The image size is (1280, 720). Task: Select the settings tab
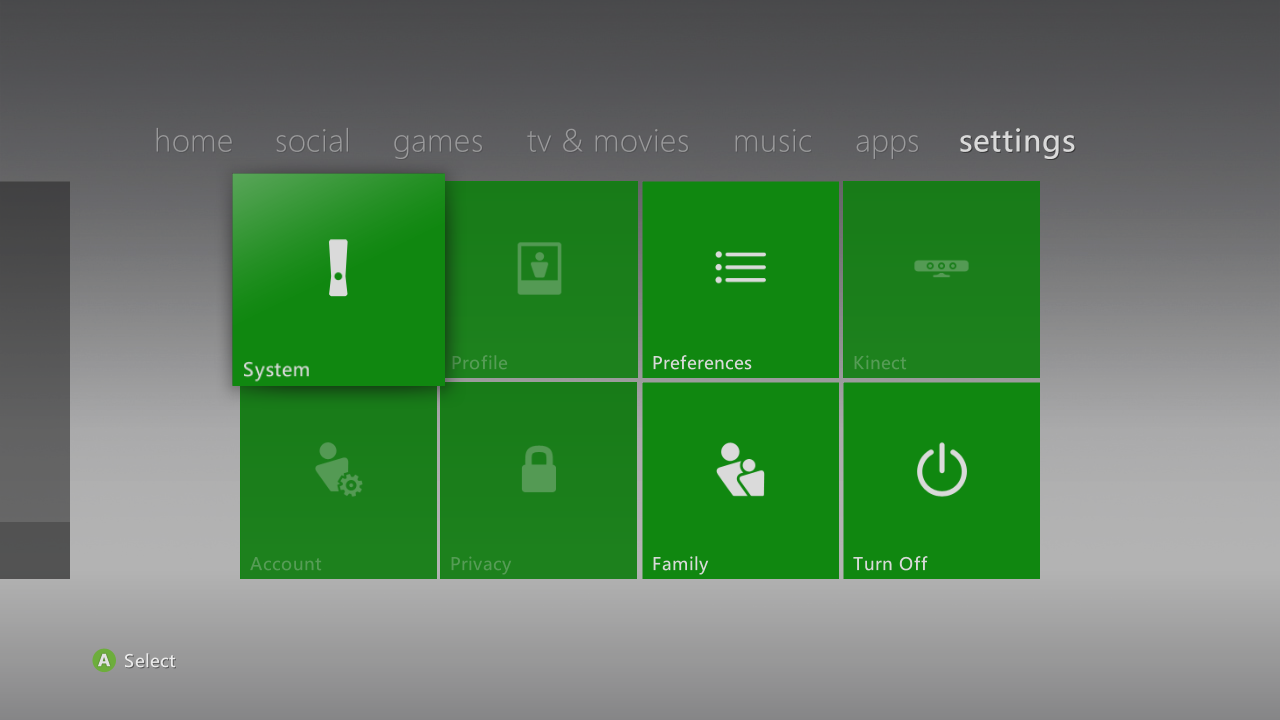tap(1017, 142)
